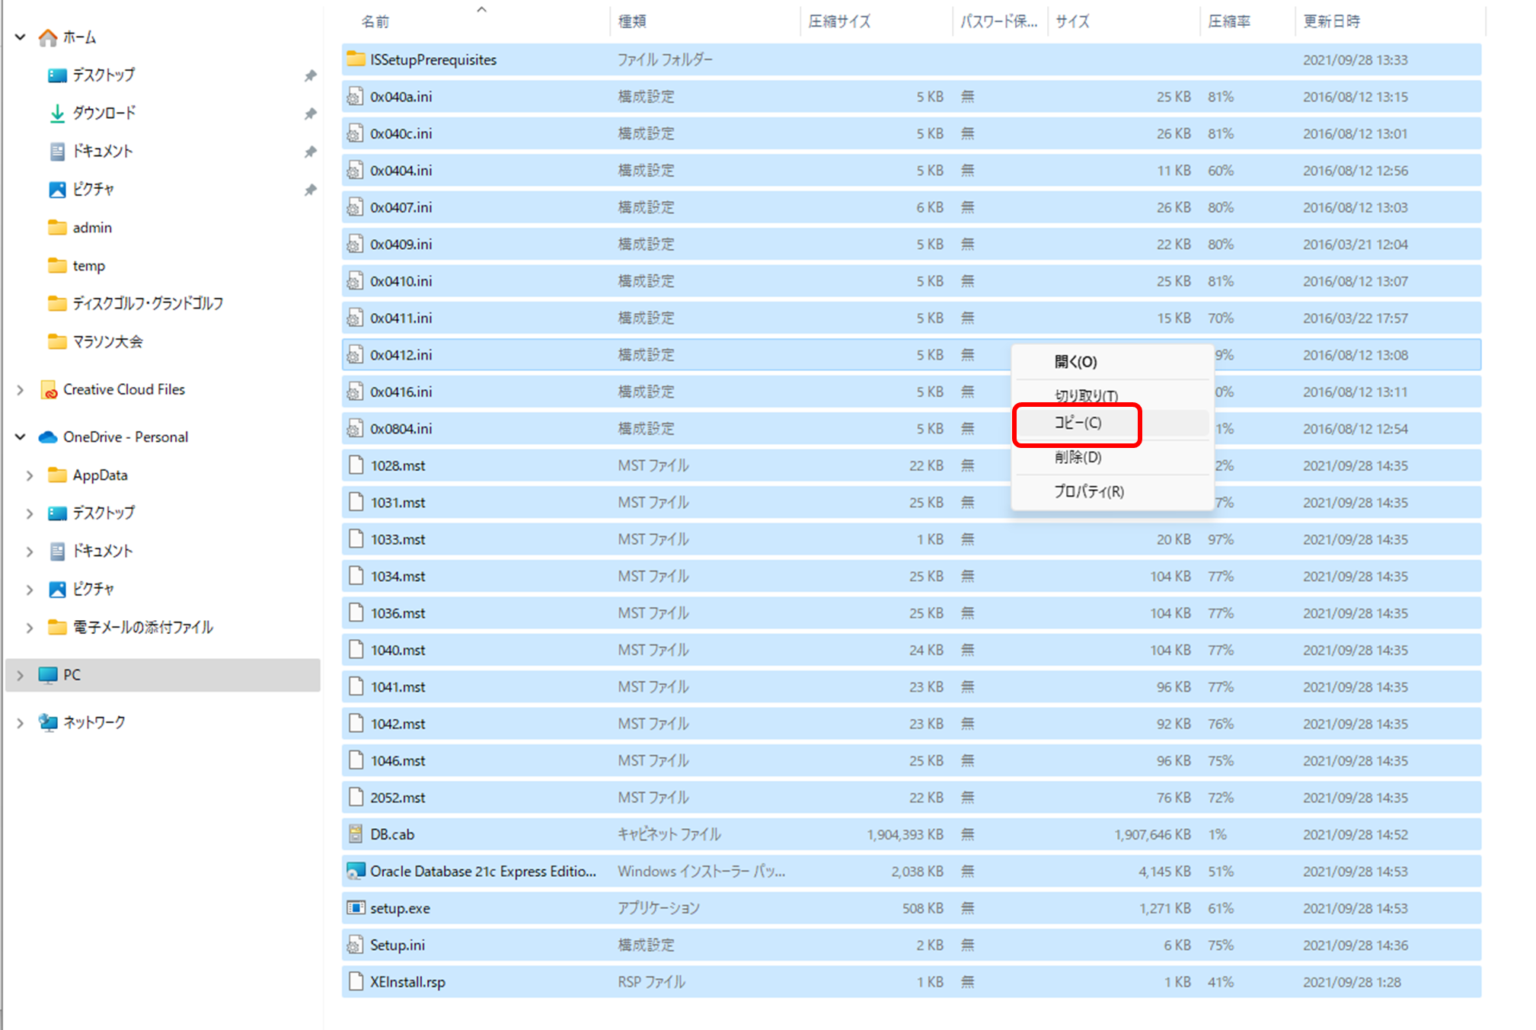Select プロパティ(R) in the context menu
Image resolution: width=1536 pixels, height=1030 pixels.
(1088, 491)
